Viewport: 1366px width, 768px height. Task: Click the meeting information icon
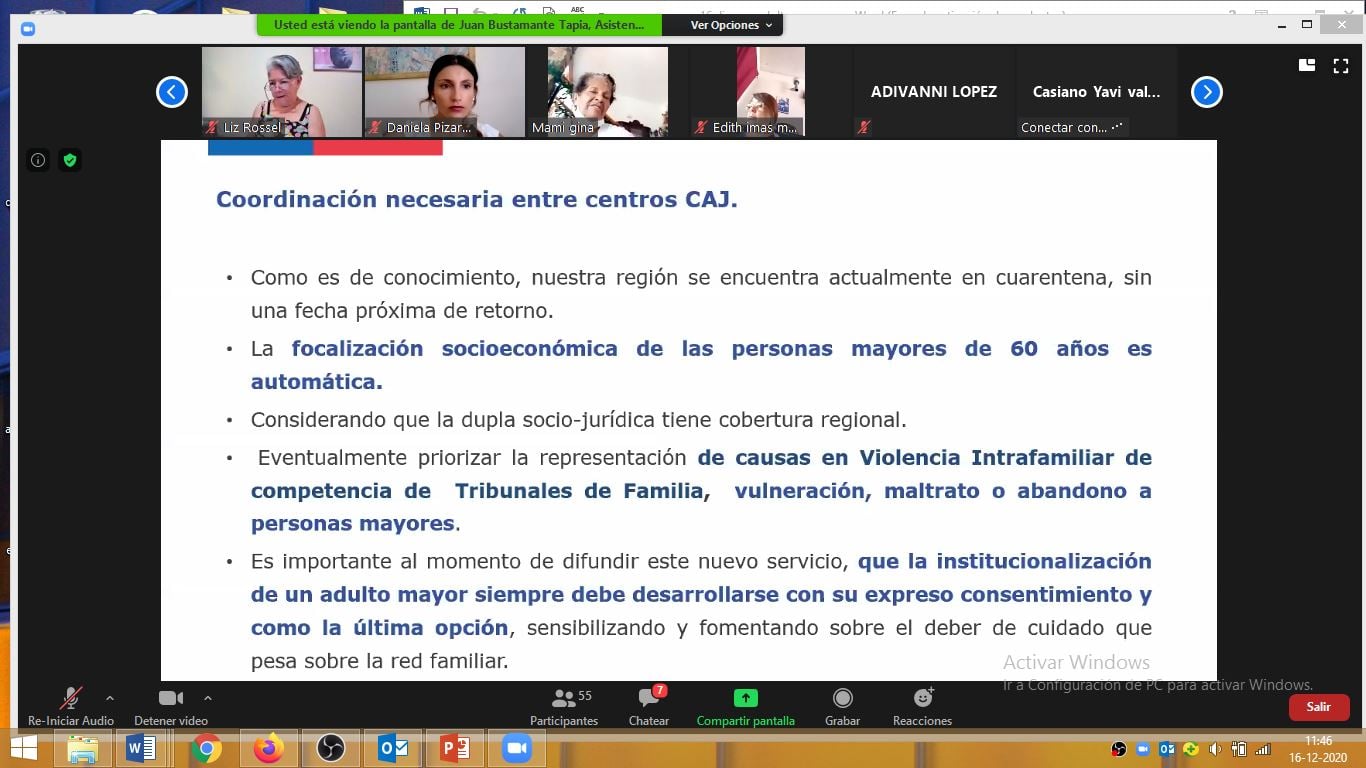(x=38, y=160)
